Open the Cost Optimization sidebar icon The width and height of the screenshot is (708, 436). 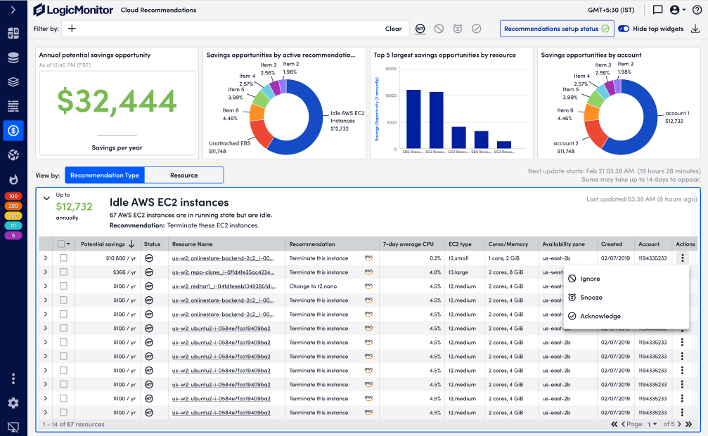[13, 128]
